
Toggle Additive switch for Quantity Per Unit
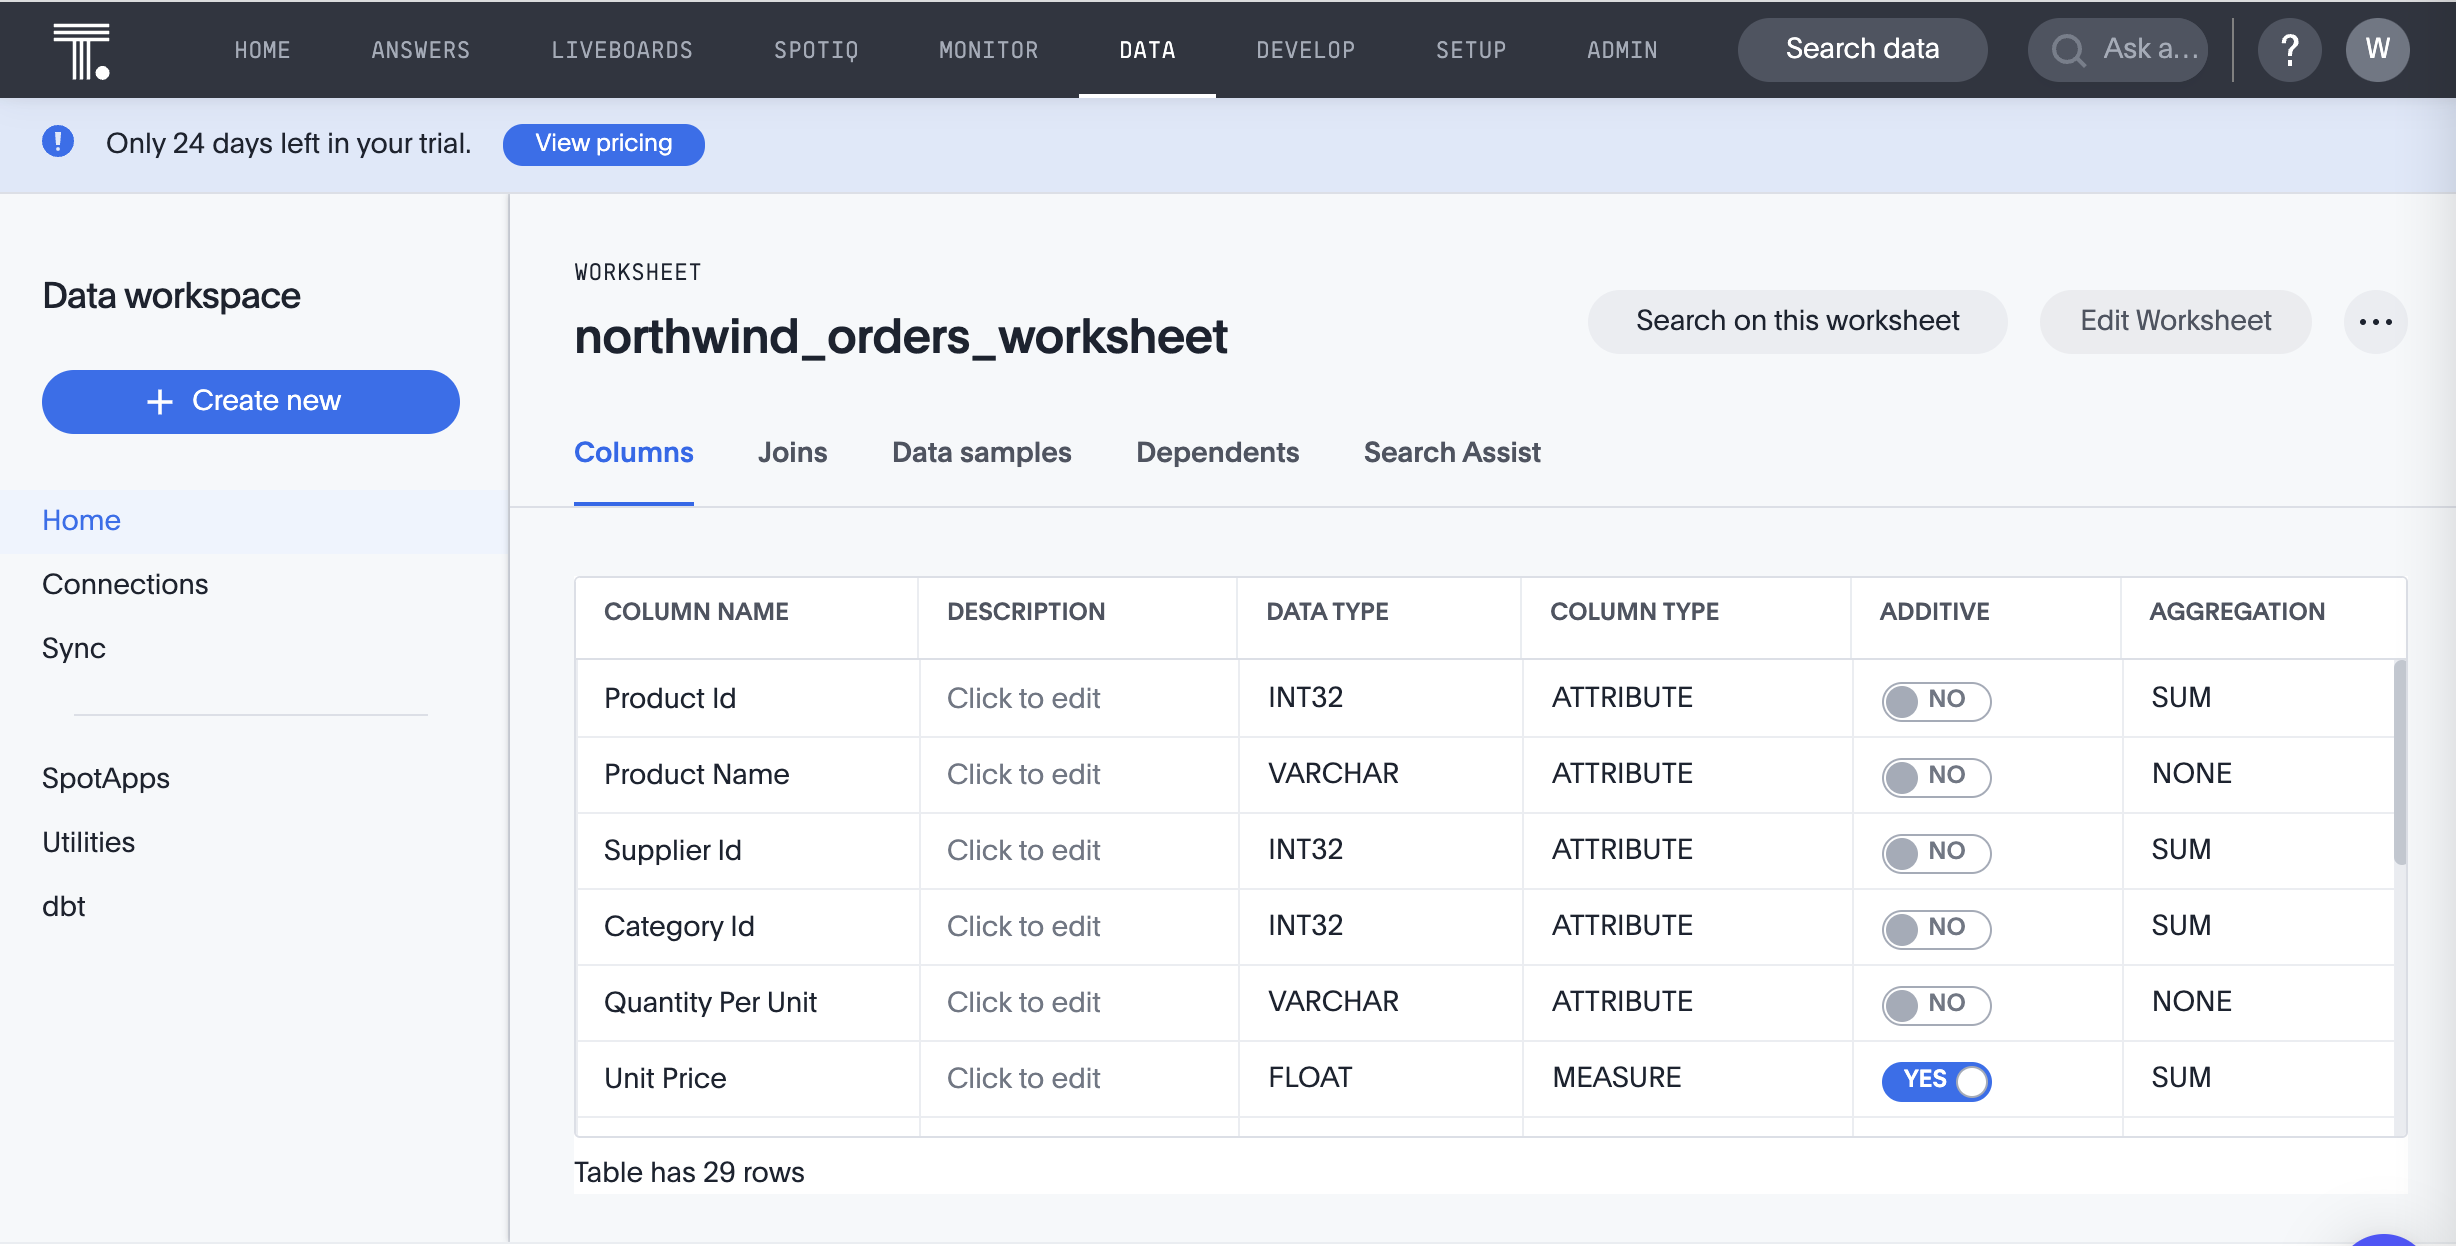(1936, 1004)
